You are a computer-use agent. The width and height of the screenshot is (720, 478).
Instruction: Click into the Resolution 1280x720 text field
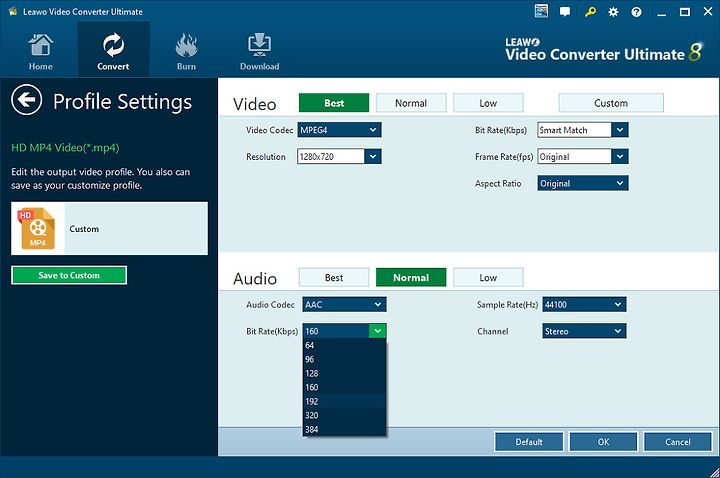pos(331,157)
